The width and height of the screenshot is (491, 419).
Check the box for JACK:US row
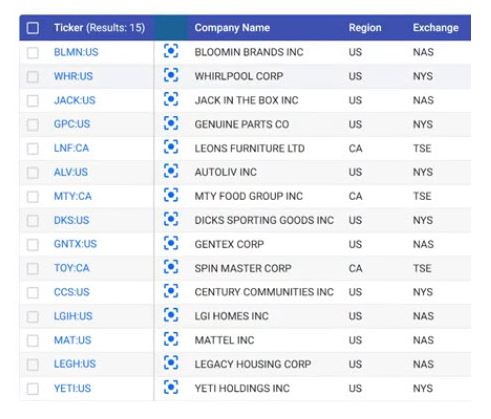pos(33,101)
